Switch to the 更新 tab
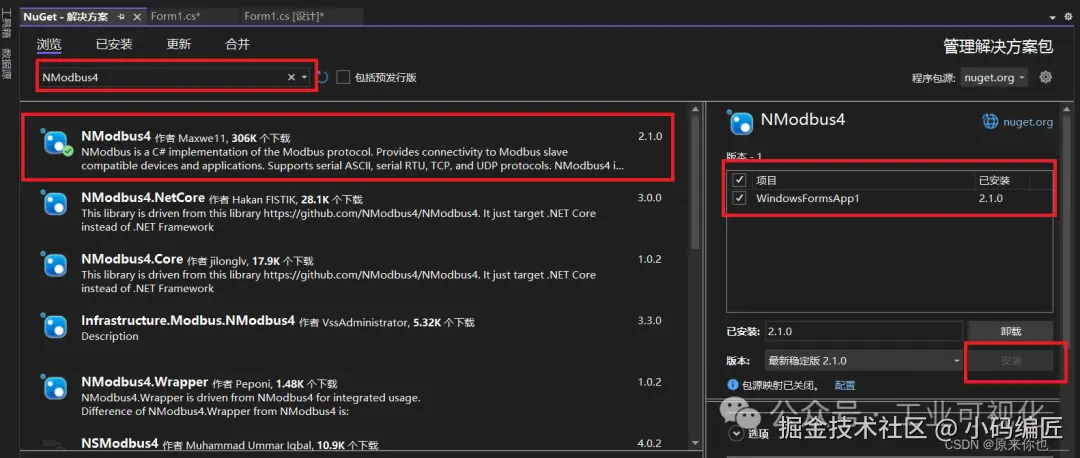Image resolution: width=1080 pixels, height=458 pixels. (178, 44)
